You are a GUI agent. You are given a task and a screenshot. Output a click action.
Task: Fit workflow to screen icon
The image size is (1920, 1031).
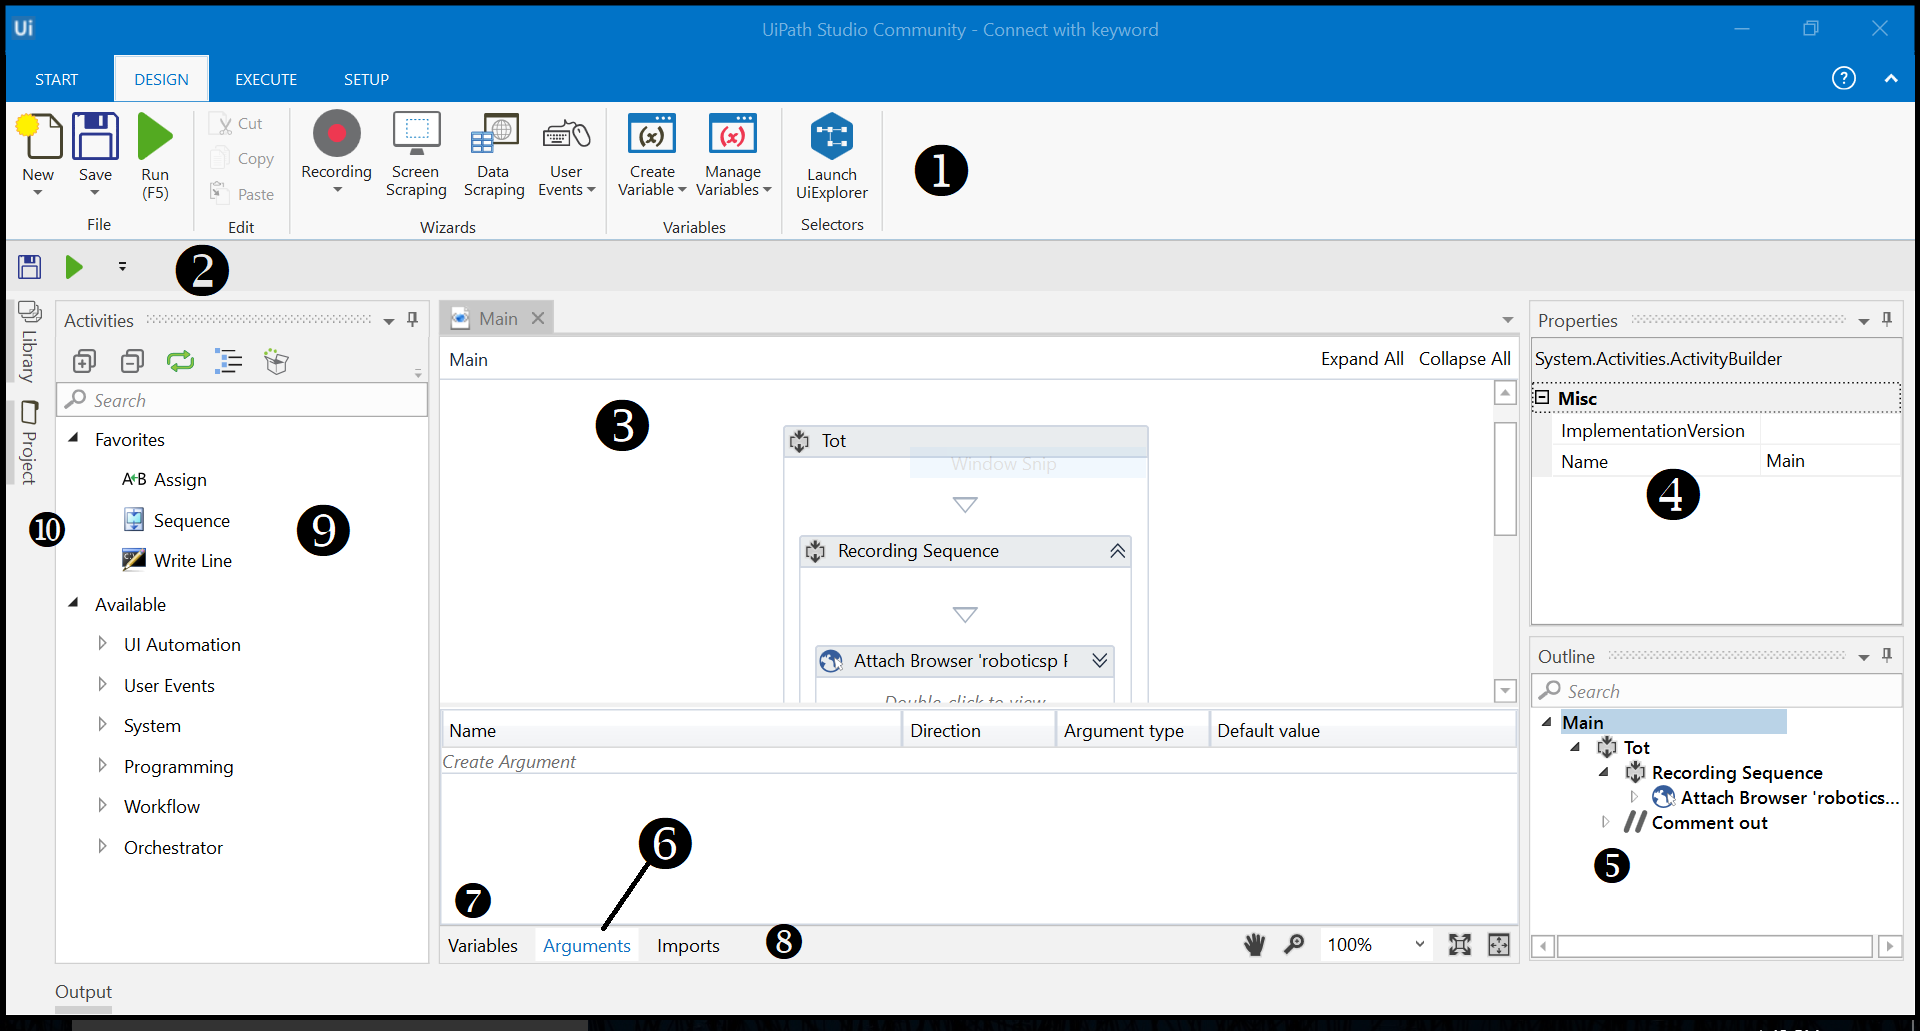tap(1460, 945)
